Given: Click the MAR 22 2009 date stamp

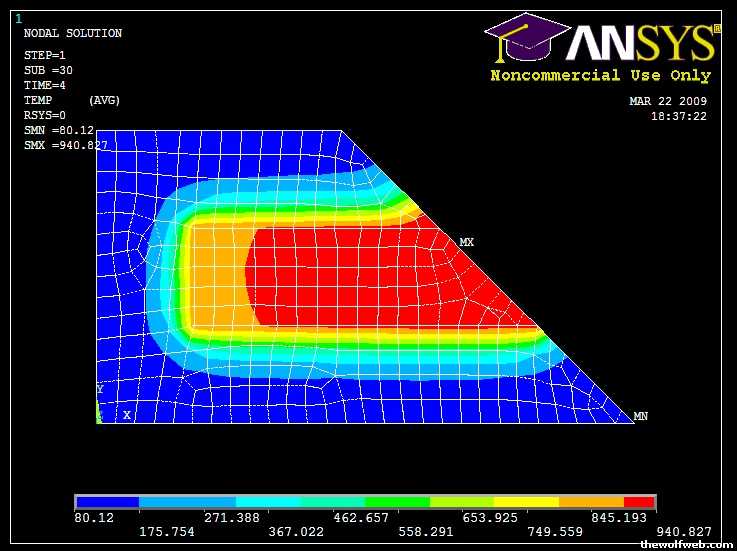Looking at the screenshot, I should pos(667,101).
